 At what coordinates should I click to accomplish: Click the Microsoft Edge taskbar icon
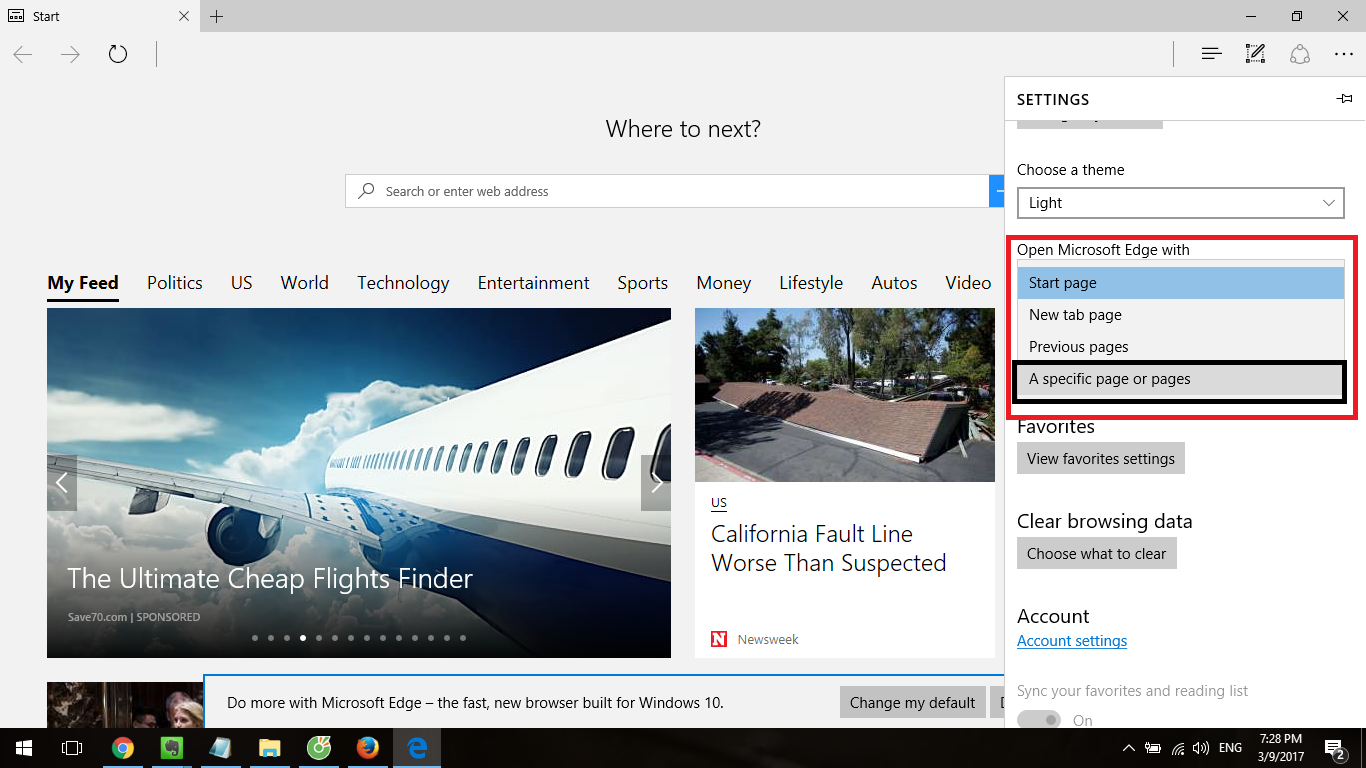coord(417,748)
